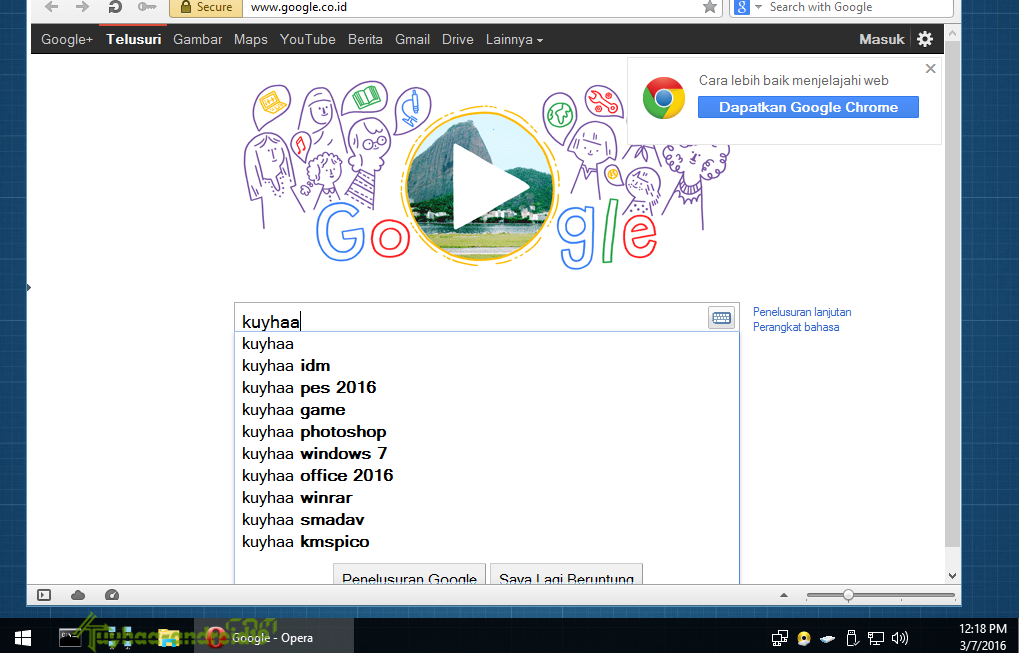Open Opera Link cloud icon
Image resolution: width=1019 pixels, height=653 pixels.
[x=78, y=595]
